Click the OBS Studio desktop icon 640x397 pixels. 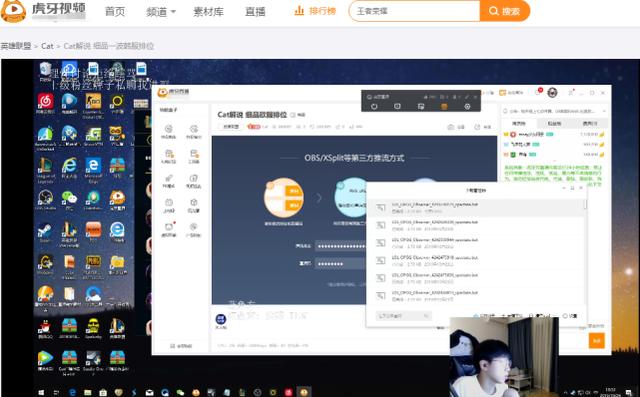pyautogui.click(x=45, y=200)
